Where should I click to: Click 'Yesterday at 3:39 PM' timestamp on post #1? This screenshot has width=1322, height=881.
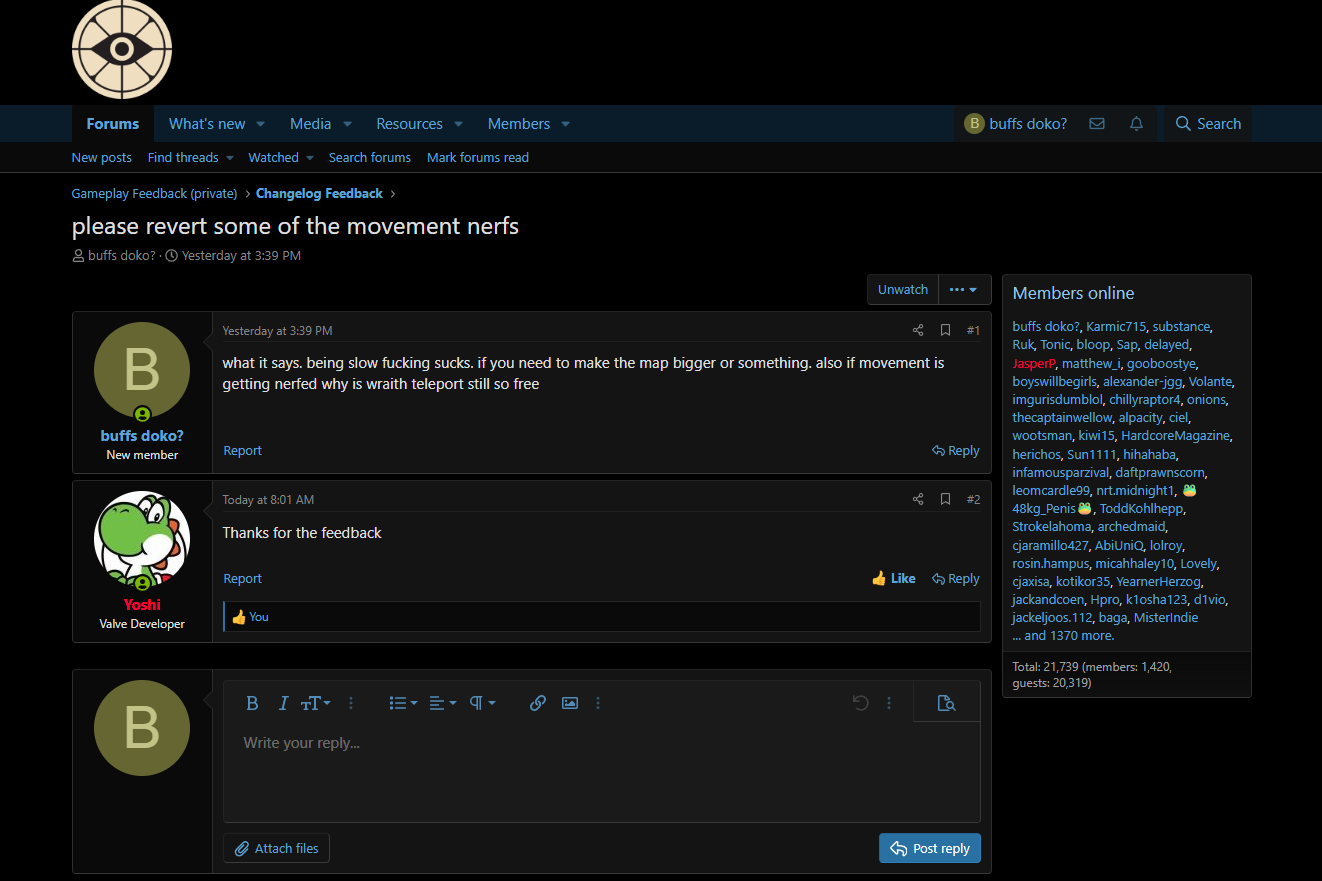(277, 330)
